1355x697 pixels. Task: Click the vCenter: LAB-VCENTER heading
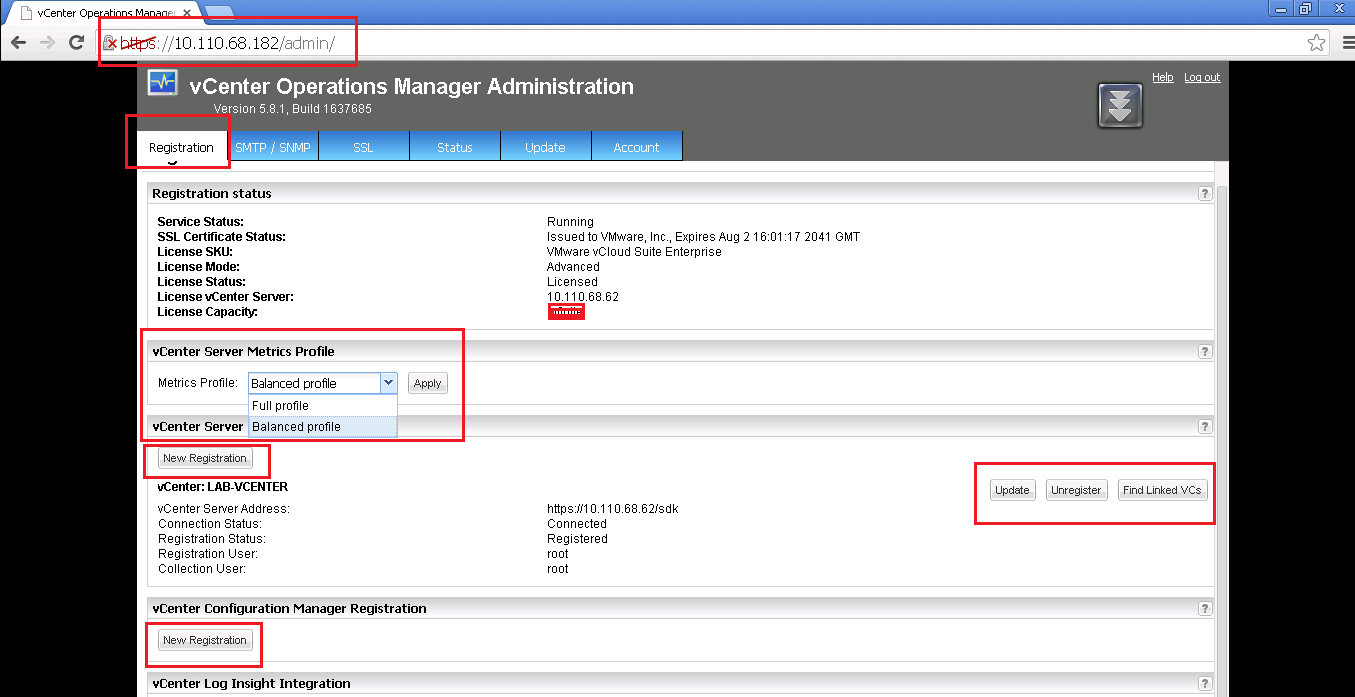point(223,487)
